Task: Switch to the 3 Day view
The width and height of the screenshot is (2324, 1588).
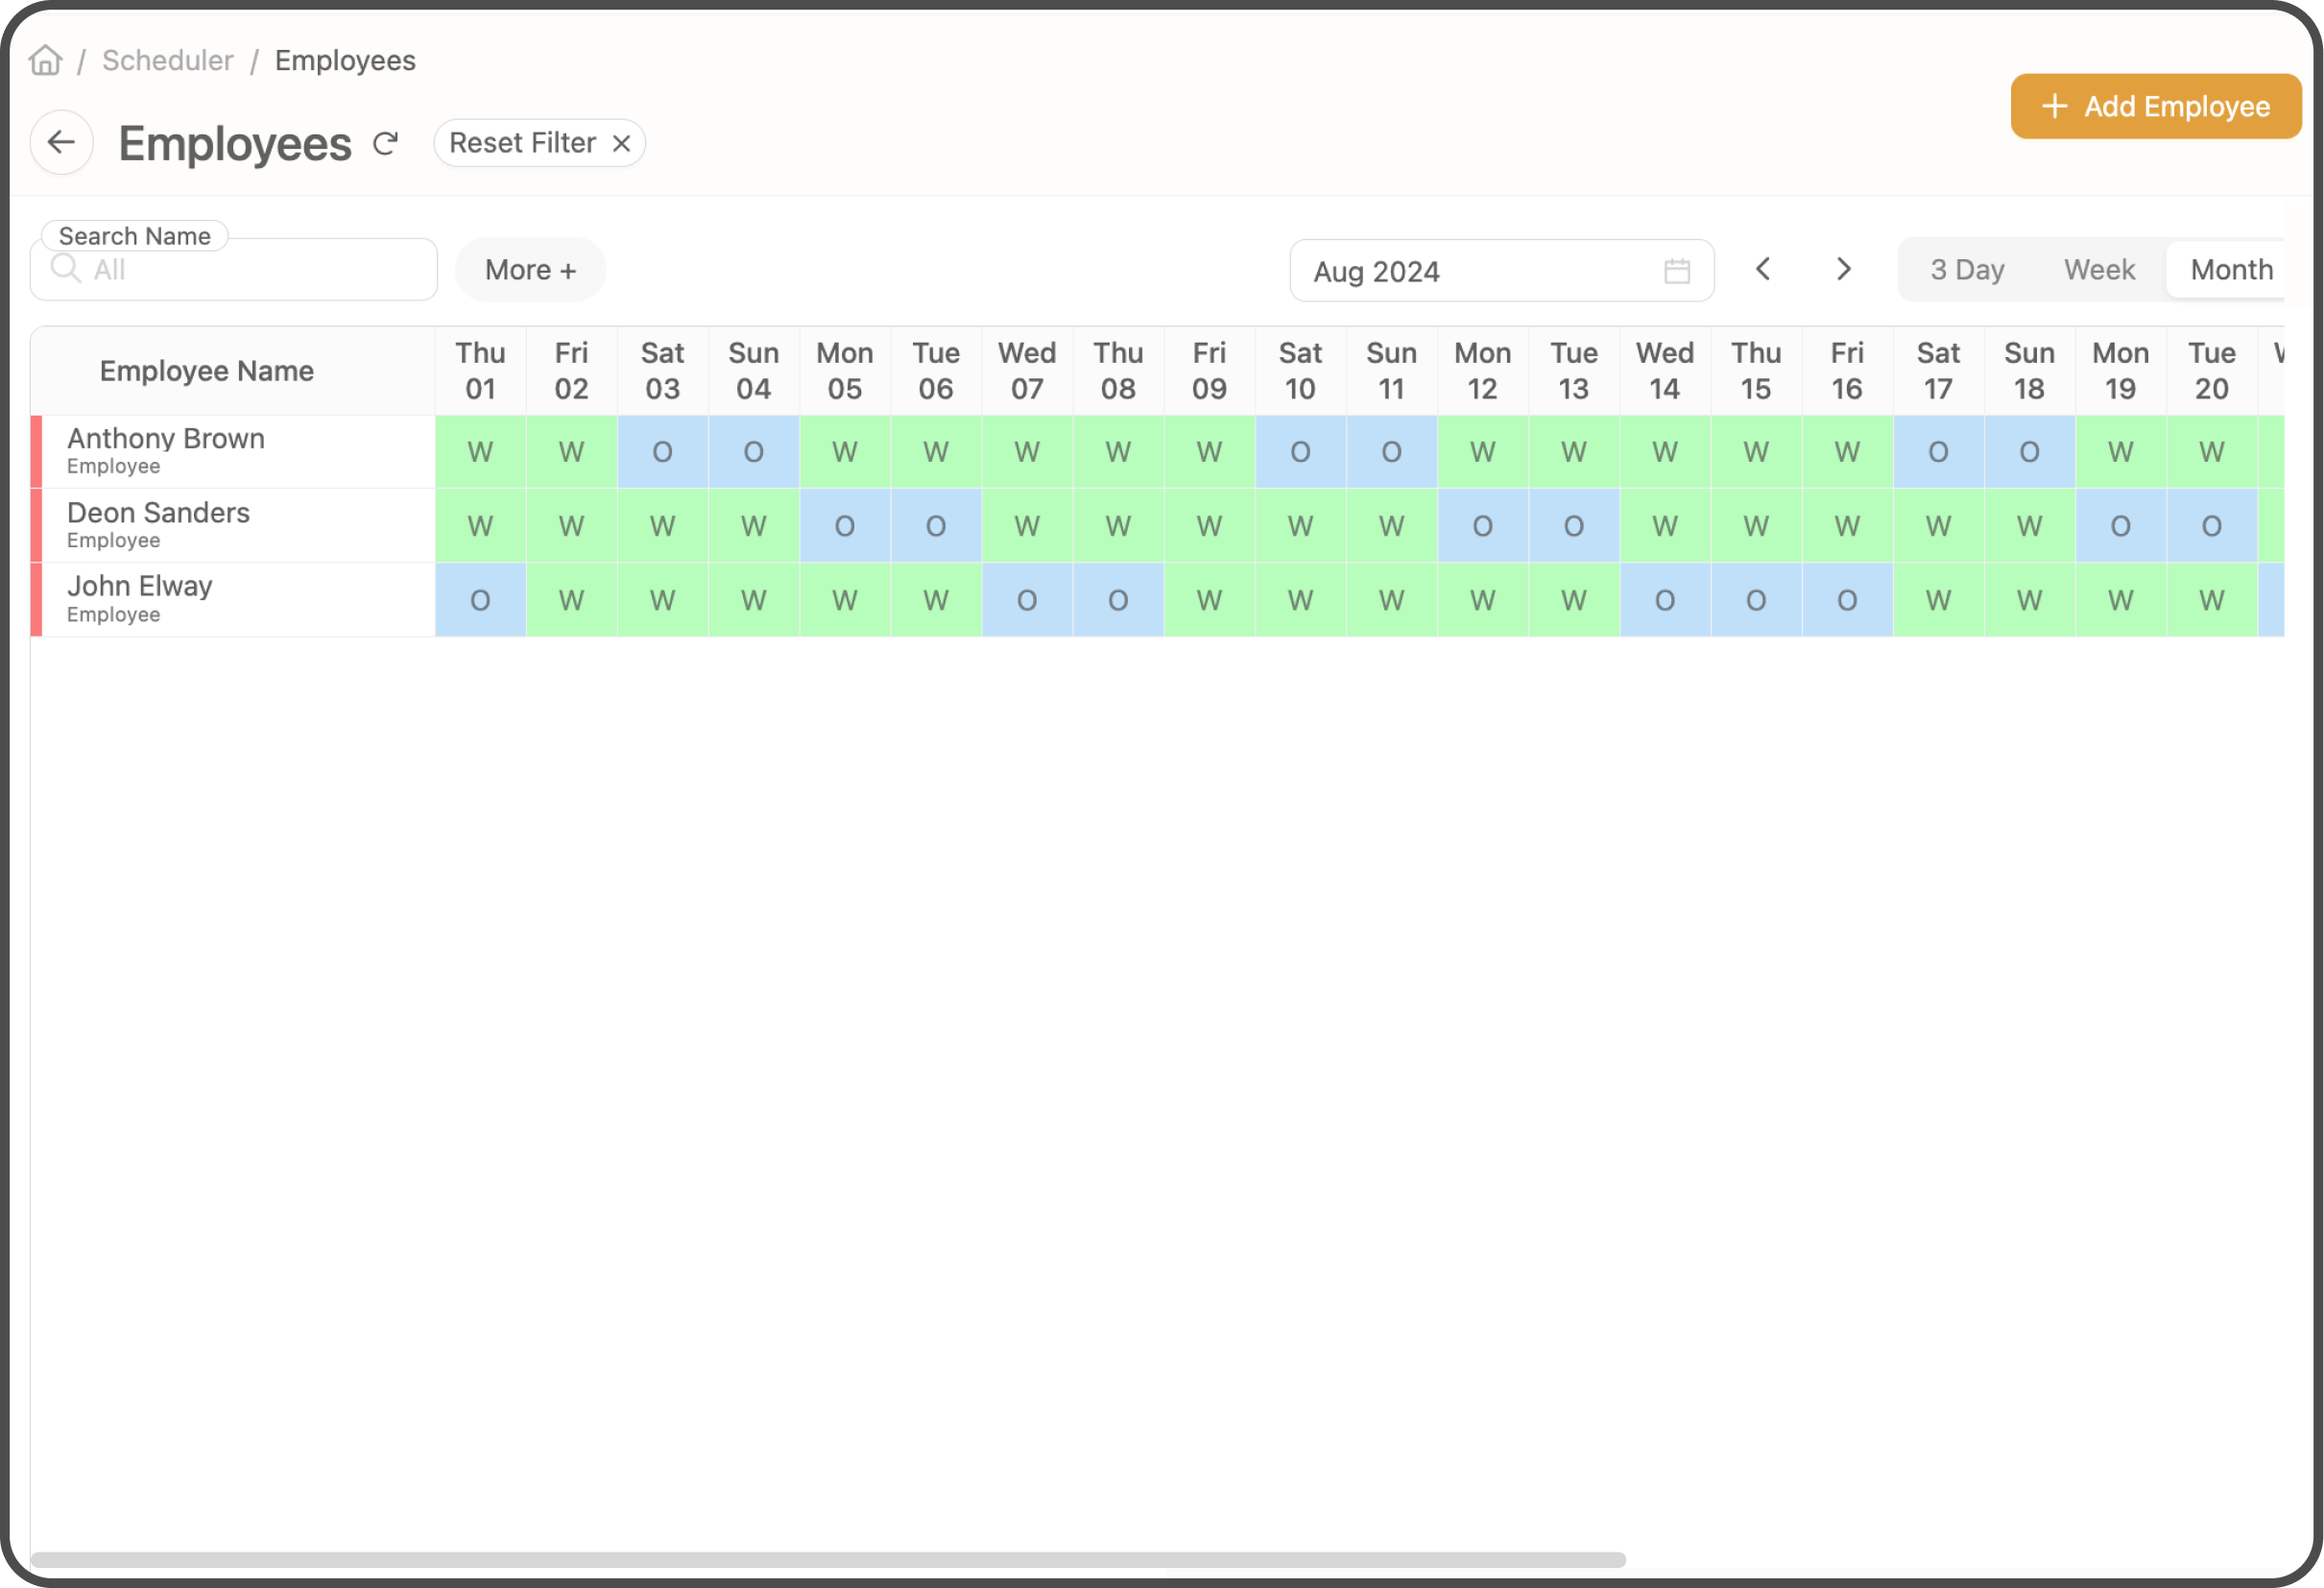Action: point(1965,269)
